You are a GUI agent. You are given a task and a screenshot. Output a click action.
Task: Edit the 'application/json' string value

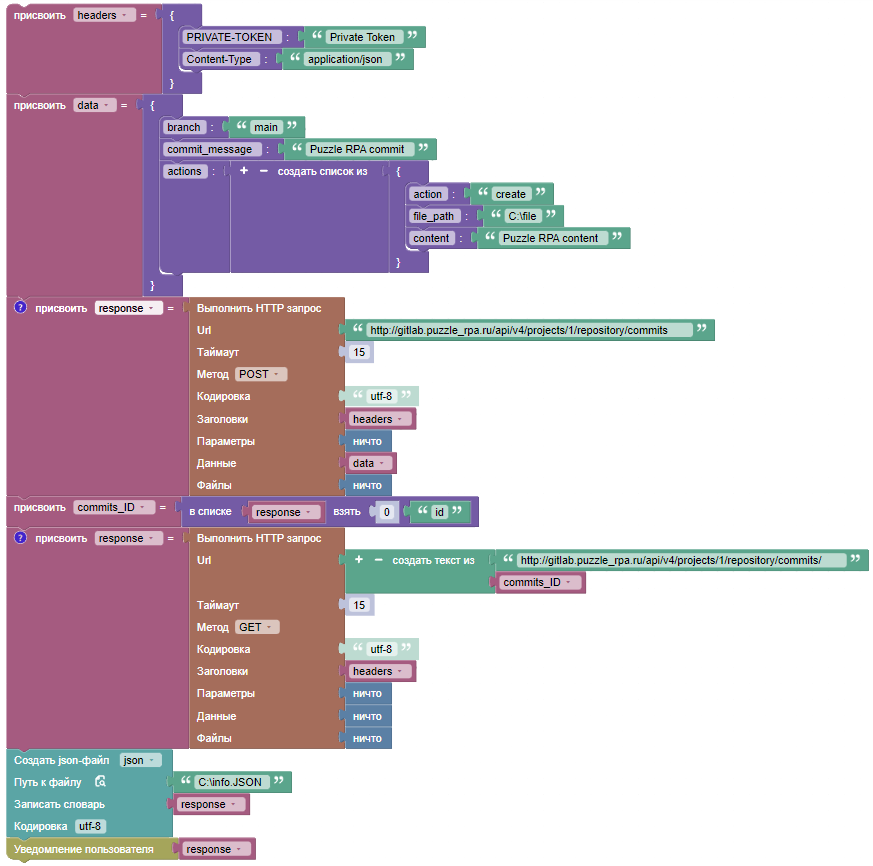click(x=345, y=59)
